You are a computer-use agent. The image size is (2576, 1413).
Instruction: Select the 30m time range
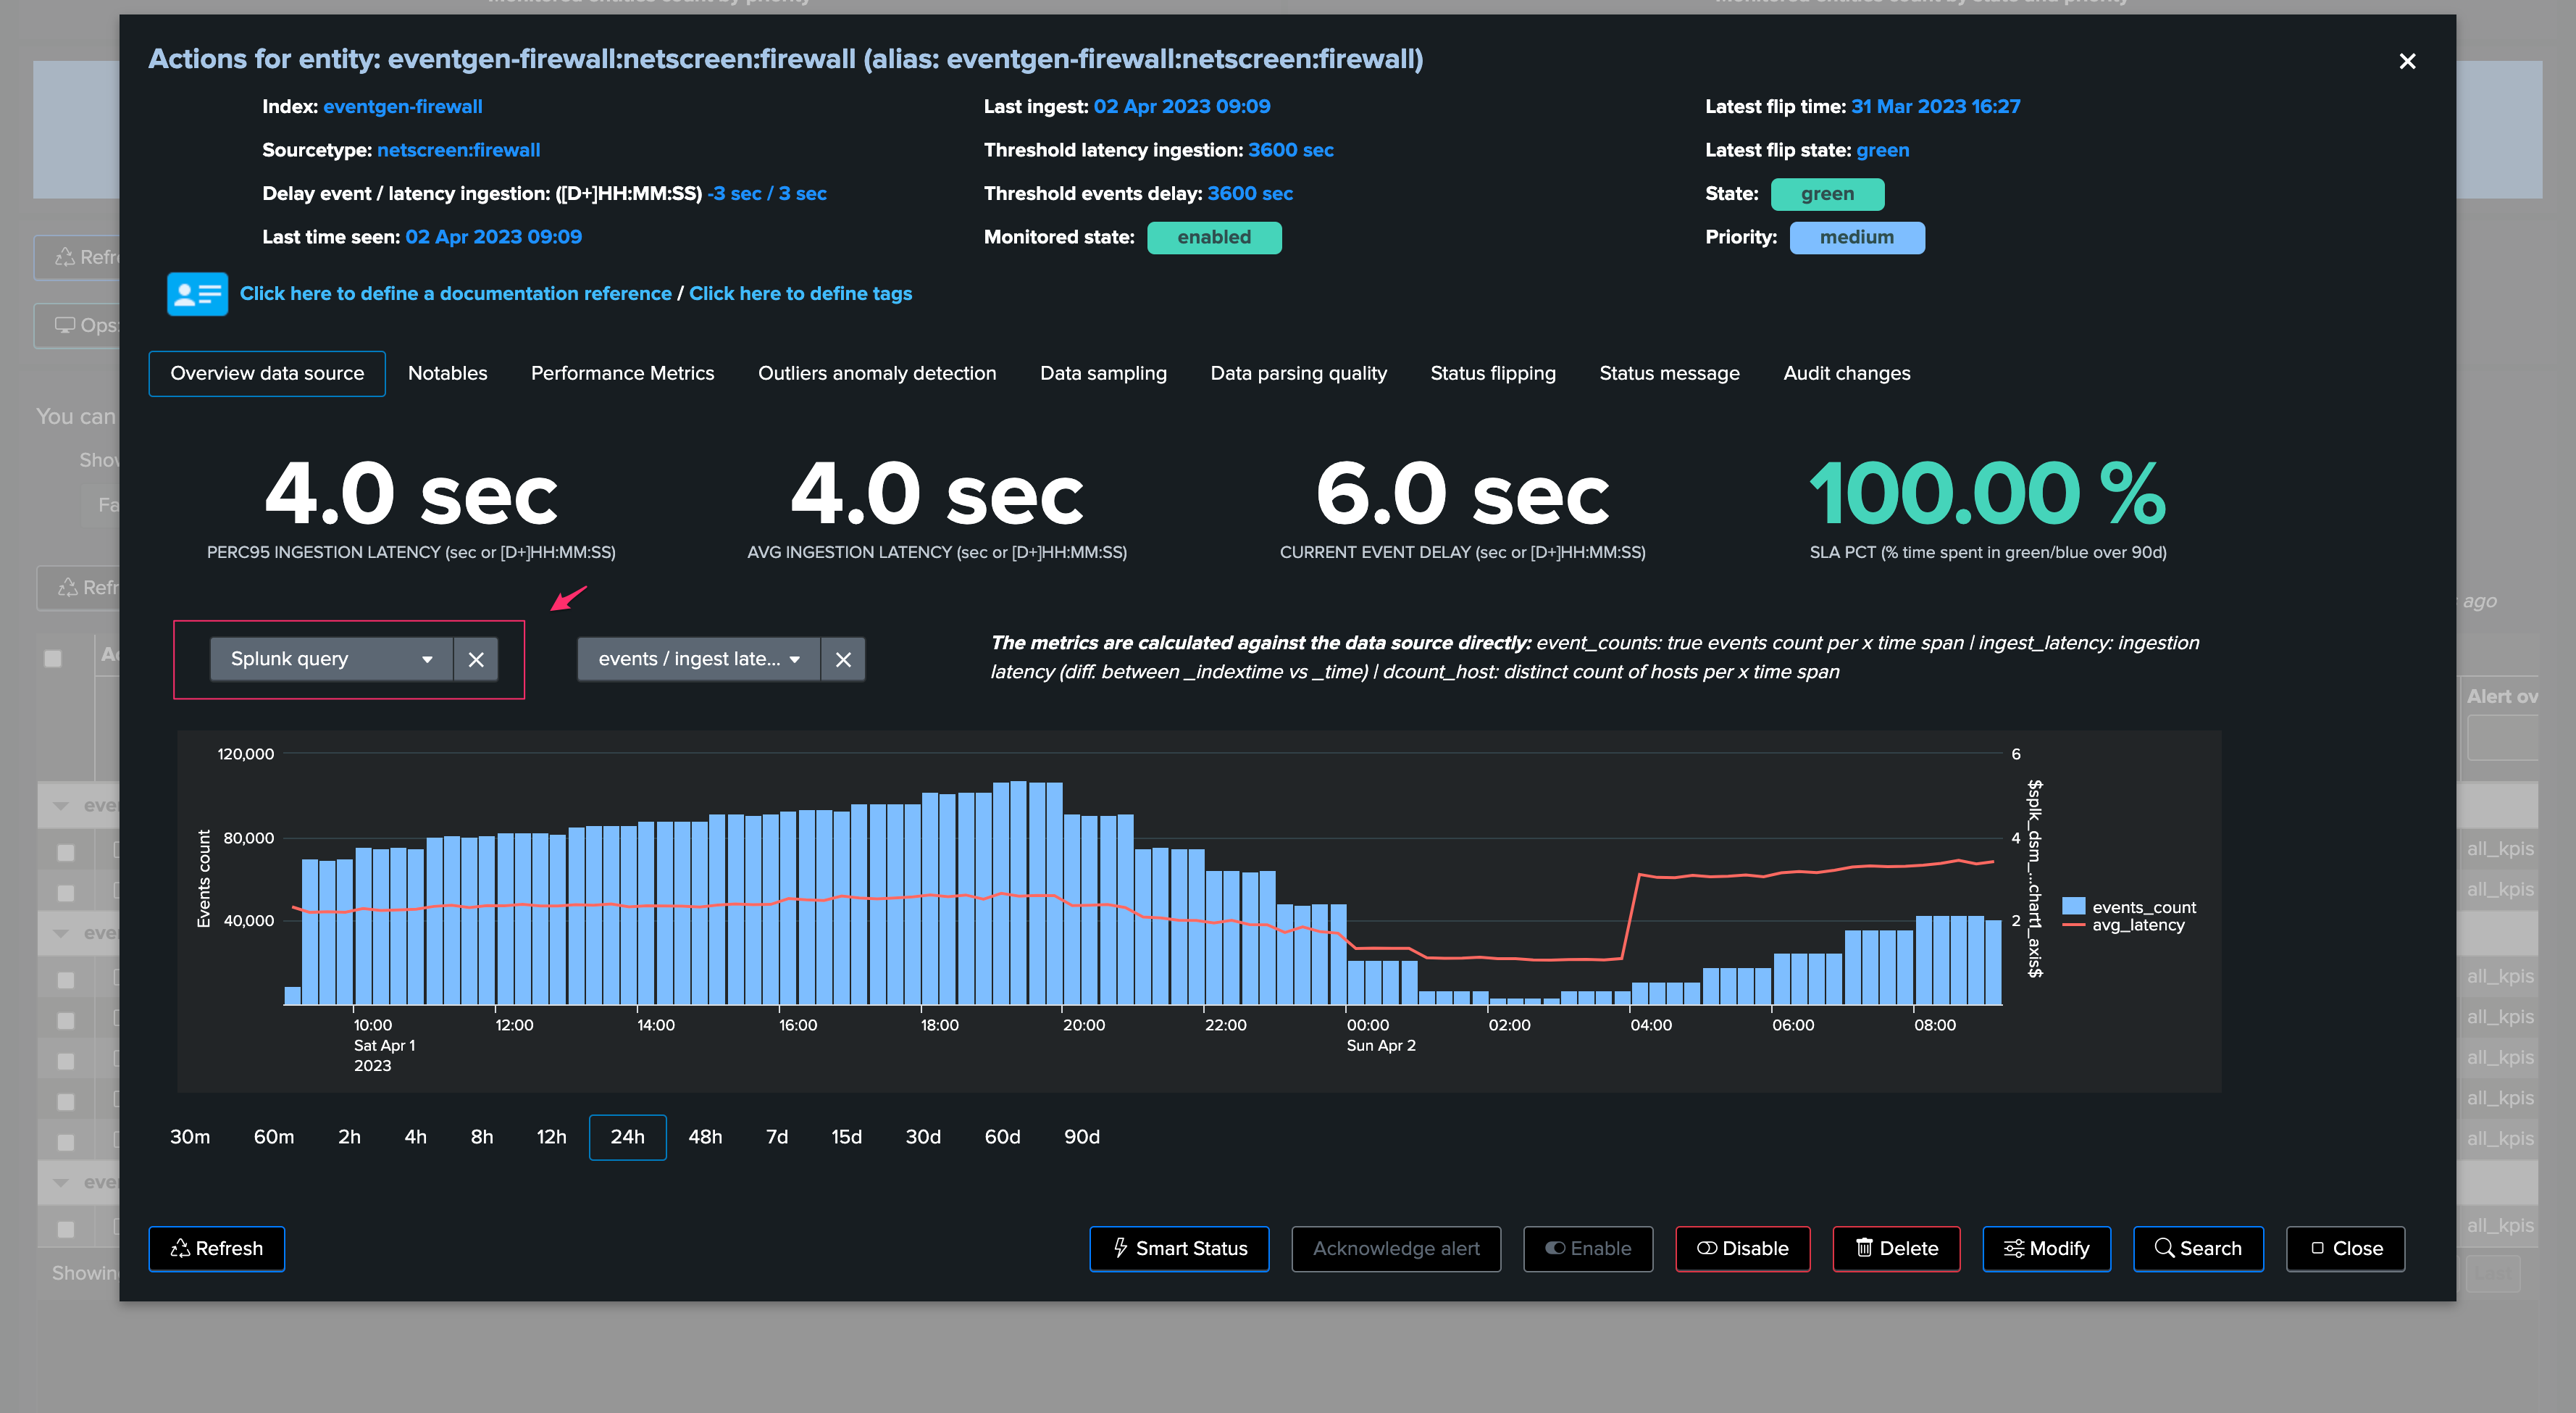pos(190,1137)
